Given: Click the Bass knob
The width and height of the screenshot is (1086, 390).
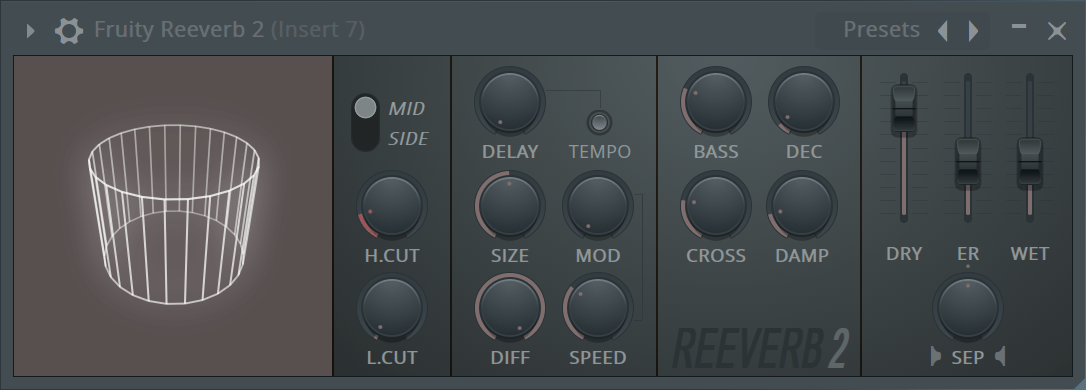Looking at the screenshot, I should (715, 102).
